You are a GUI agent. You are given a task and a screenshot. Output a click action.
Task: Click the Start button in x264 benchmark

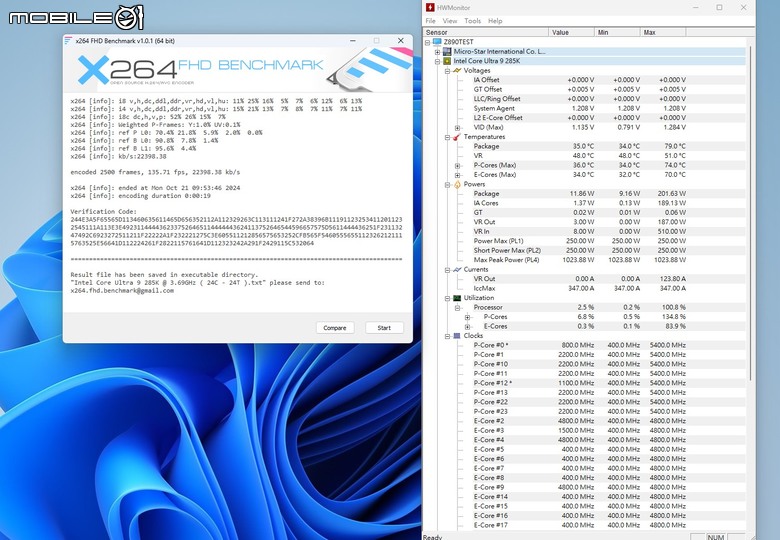pyautogui.click(x=384, y=328)
